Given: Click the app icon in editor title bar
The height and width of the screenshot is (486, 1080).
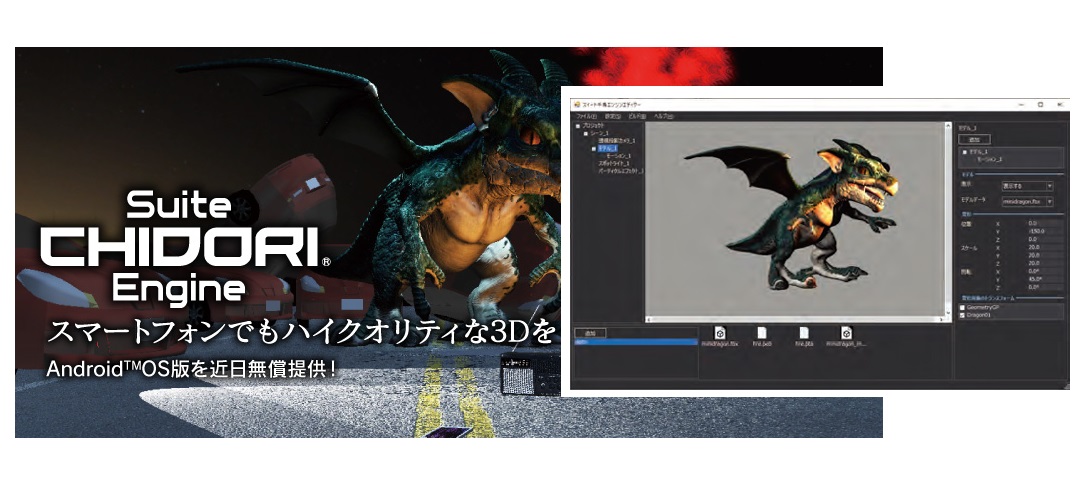Looking at the screenshot, I should pos(577,105).
